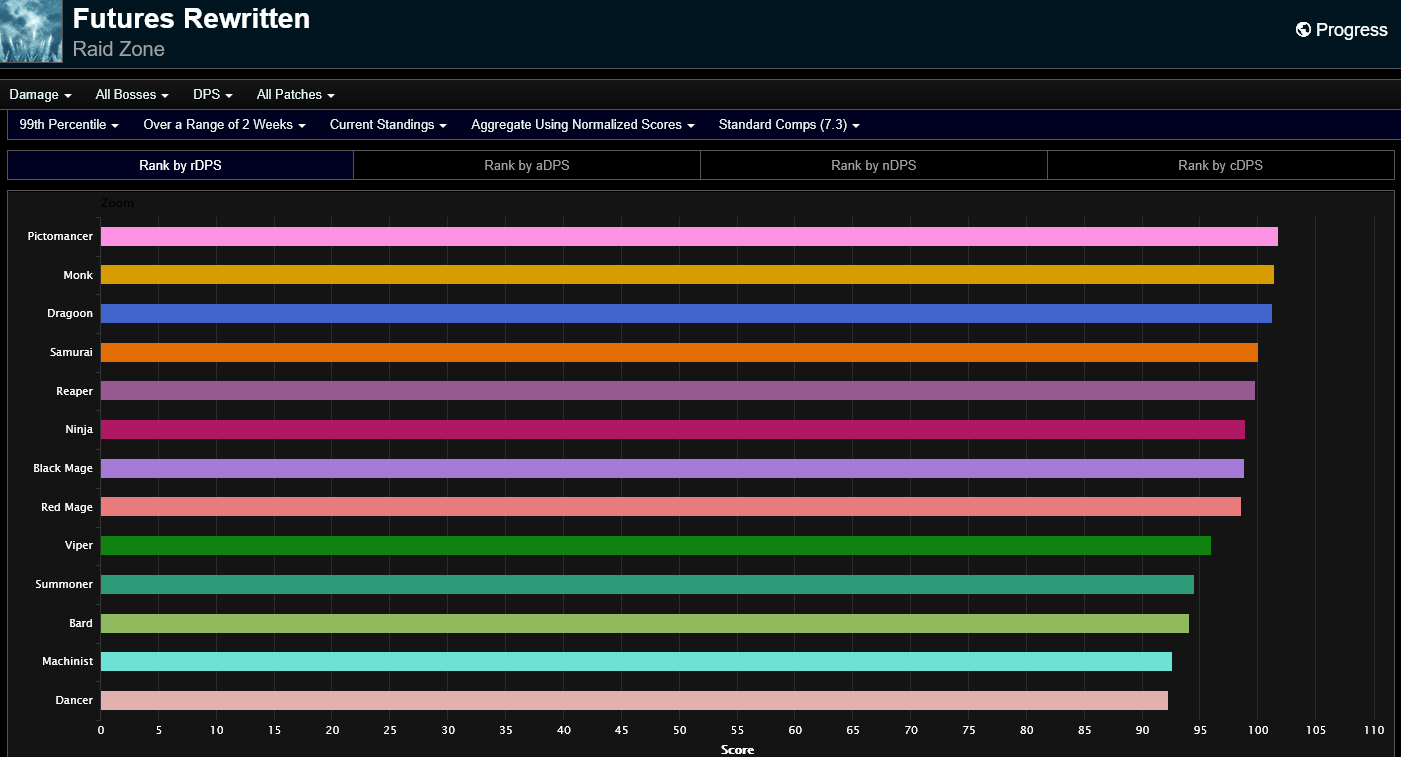Open Over a Range of 2 Weeks dropdown
This screenshot has width=1401, height=757.
(x=224, y=125)
